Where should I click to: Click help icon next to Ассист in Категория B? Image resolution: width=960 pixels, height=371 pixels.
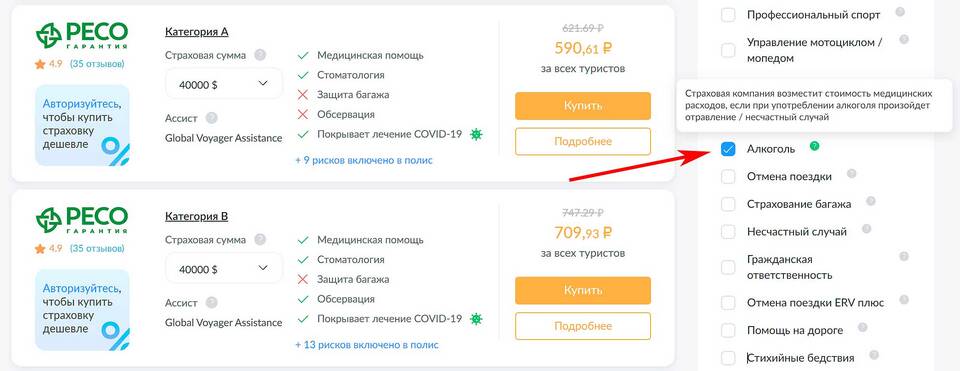(x=211, y=302)
